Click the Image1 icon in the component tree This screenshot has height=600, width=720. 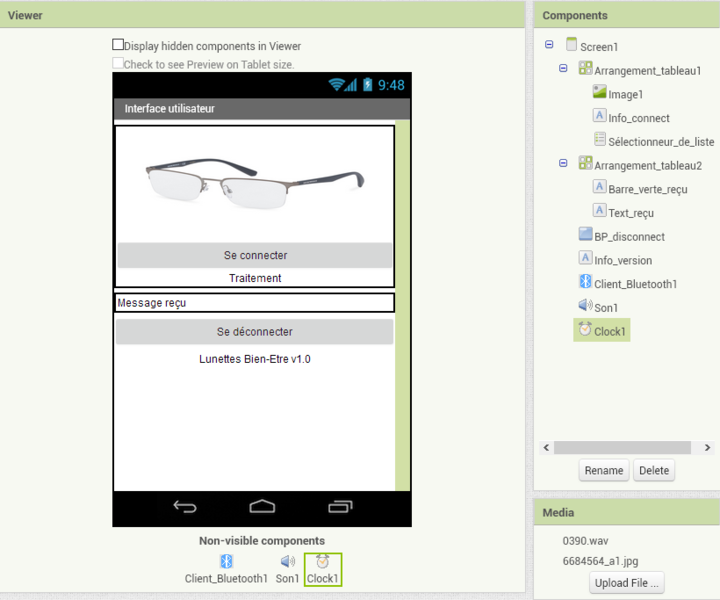point(599,92)
